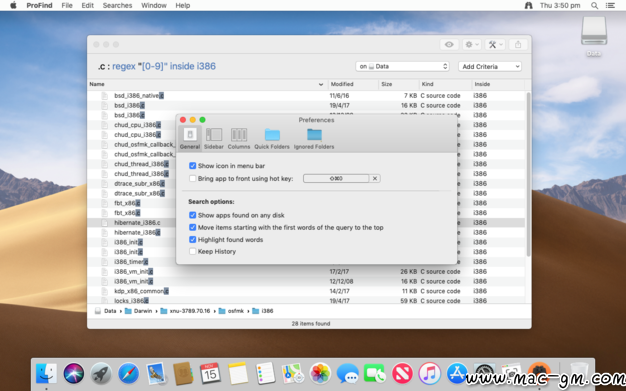The width and height of the screenshot is (626, 391).
Task: Open the Quick Folders preferences tab
Action: [x=272, y=138]
